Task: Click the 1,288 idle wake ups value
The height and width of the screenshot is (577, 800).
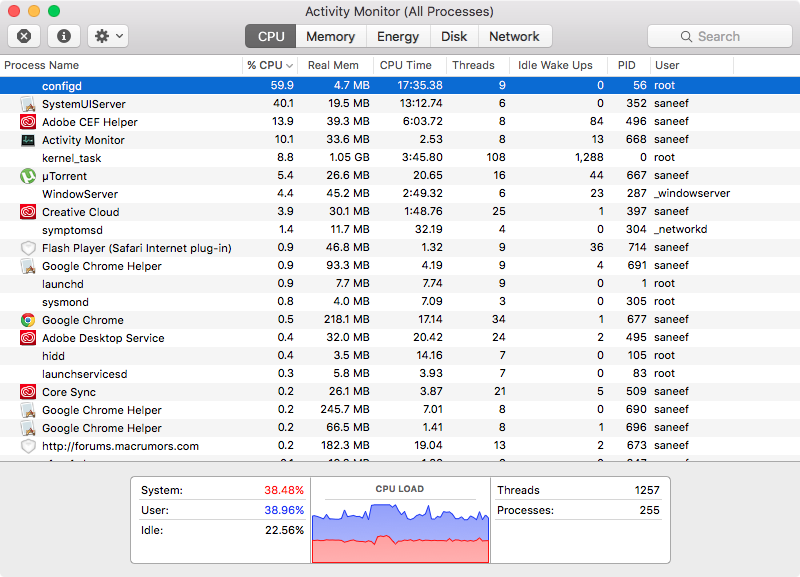Action: click(x=589, y=157)
